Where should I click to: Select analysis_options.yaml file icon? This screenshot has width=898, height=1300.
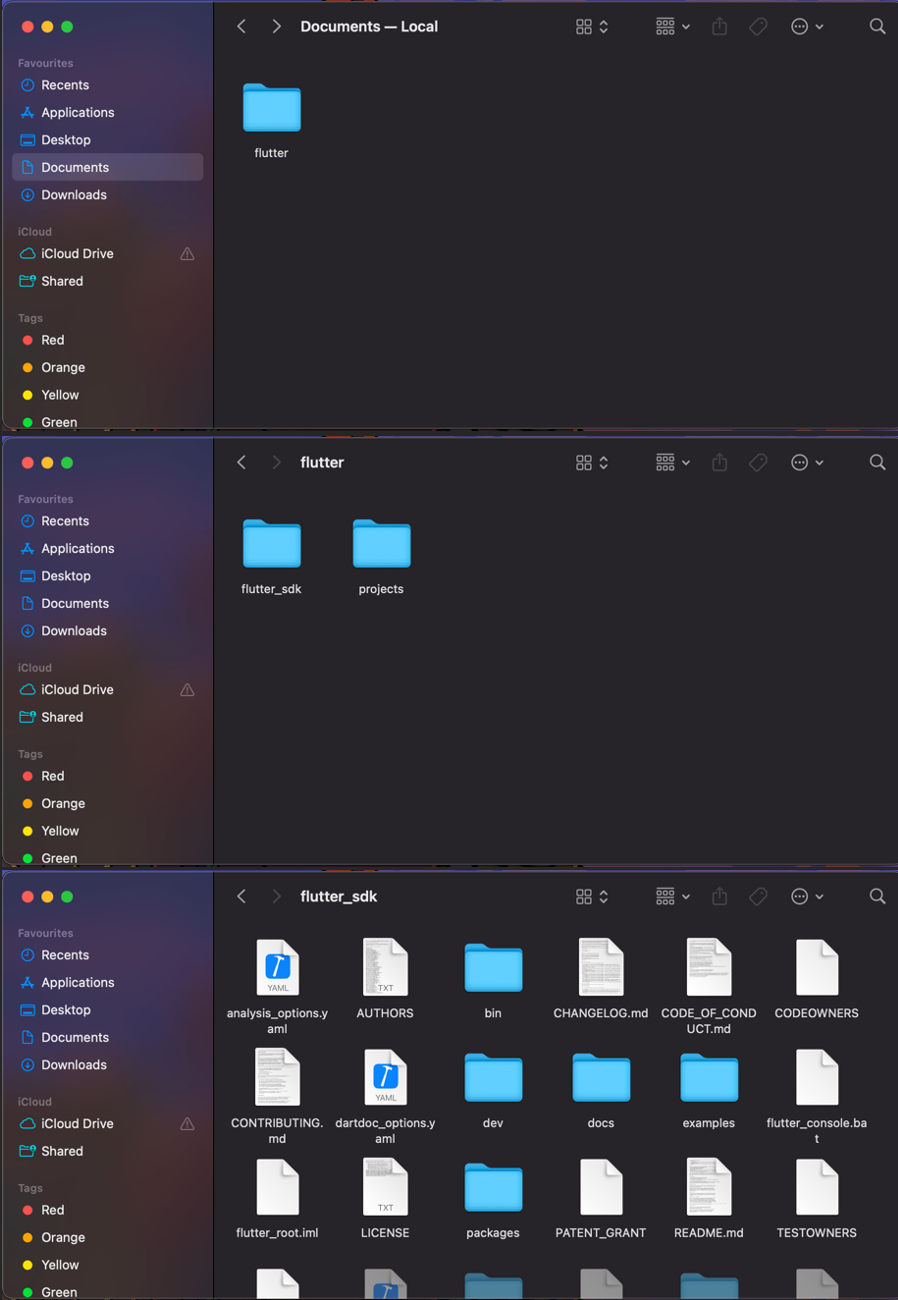point(277,967)
